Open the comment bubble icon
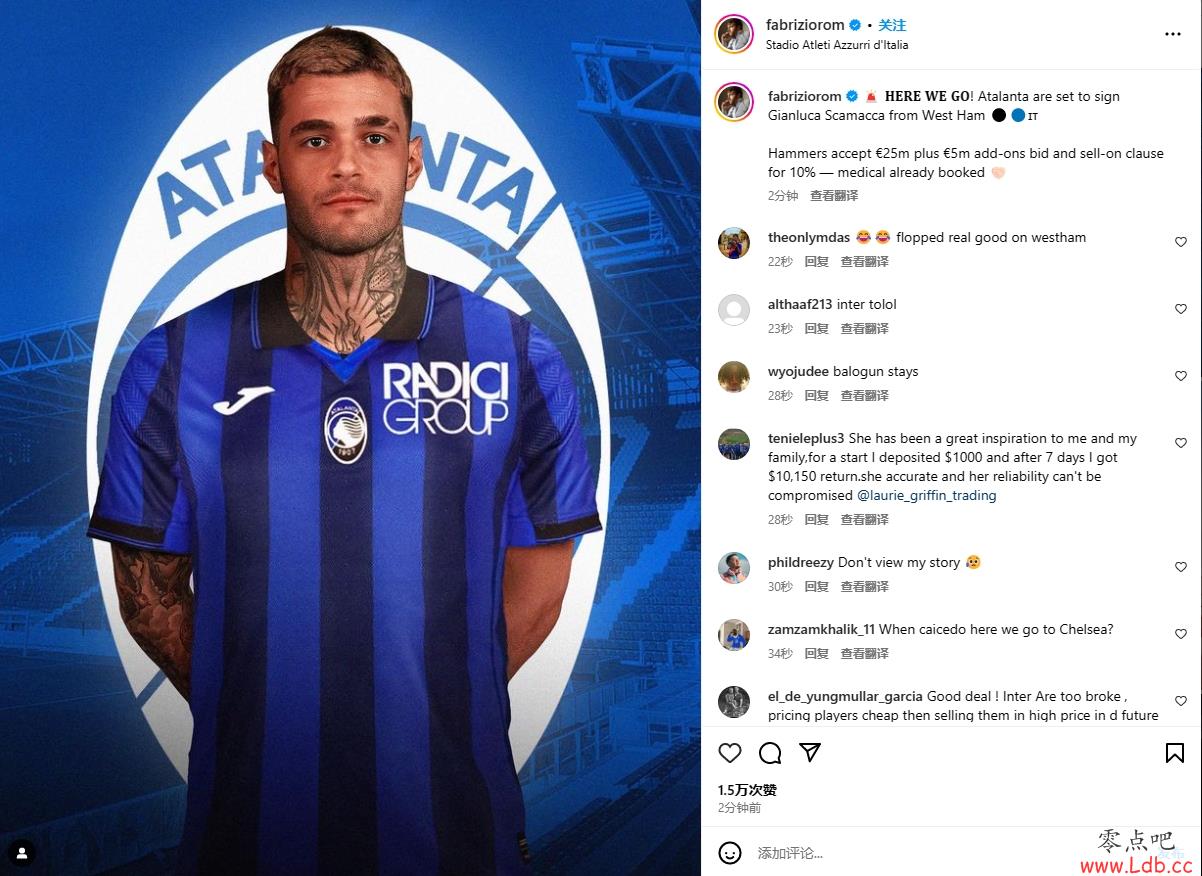The height and width of the screenshot is (876, 1202). click(770, 753)
